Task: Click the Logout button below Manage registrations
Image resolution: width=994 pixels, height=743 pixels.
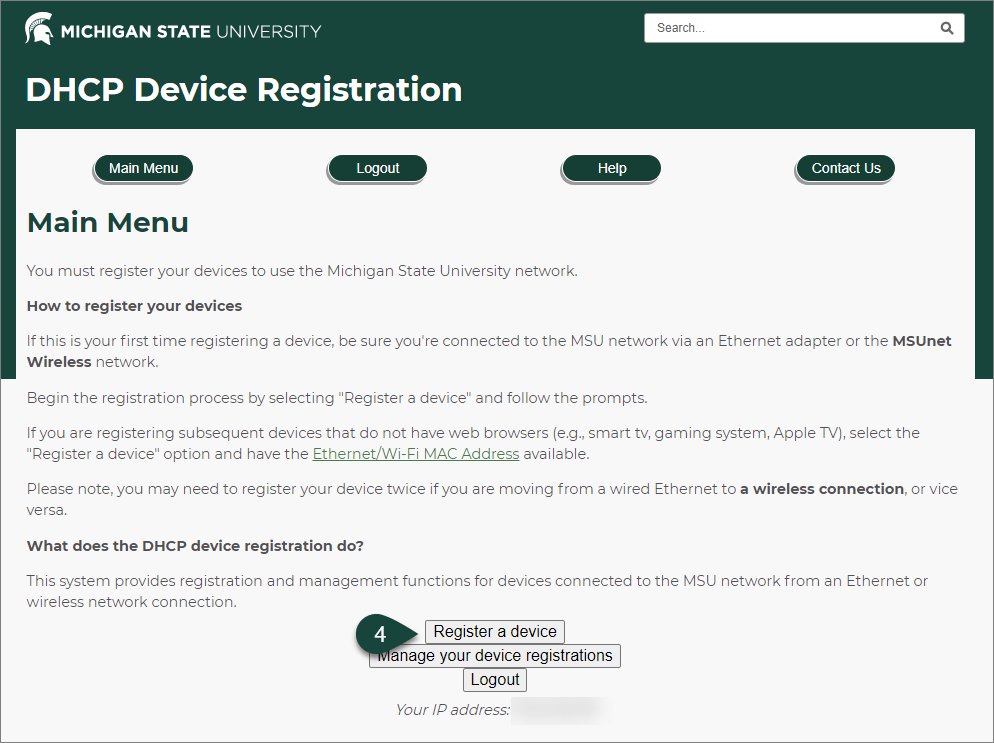Action: click(x=495, y=680)
